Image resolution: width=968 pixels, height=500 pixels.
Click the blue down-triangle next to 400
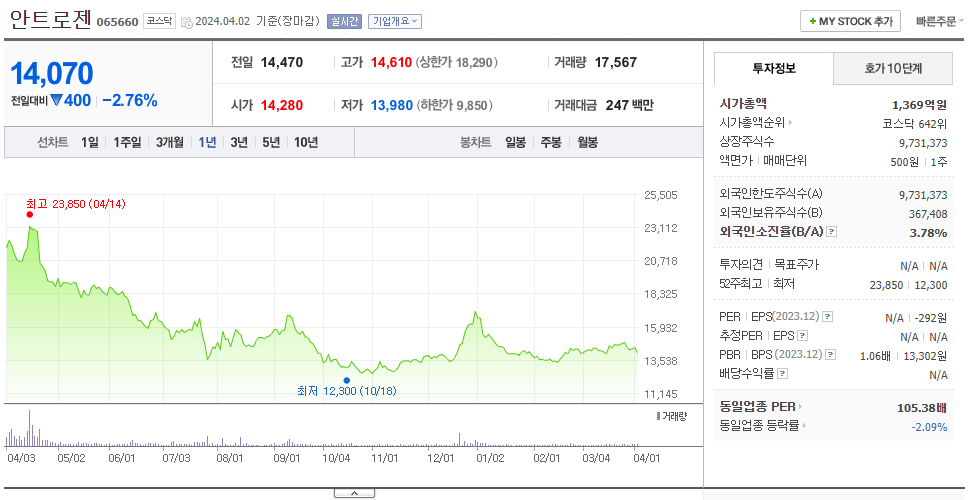(56, 100)
